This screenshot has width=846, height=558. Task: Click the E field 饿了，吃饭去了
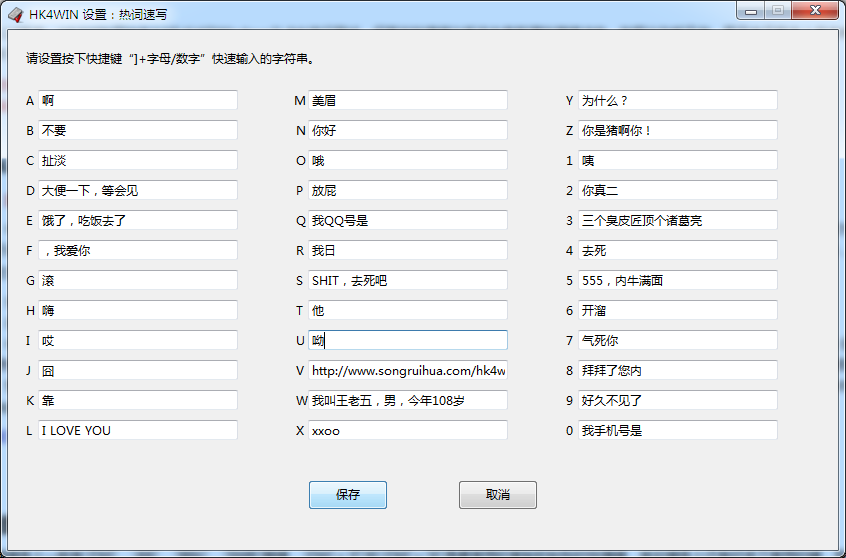pos(138,220)
